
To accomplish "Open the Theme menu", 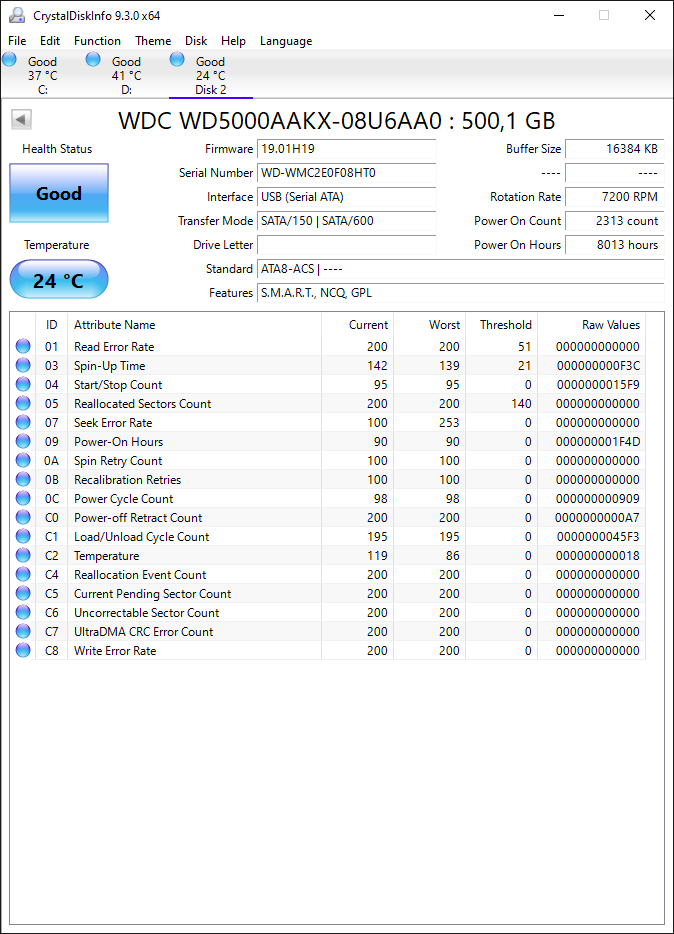I will coord(153,41).
